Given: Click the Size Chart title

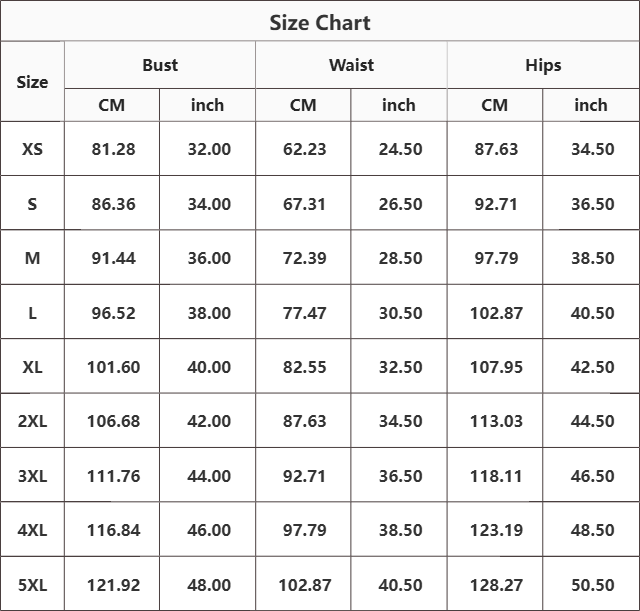Looking at the screenshot, I should coord(320,22).
